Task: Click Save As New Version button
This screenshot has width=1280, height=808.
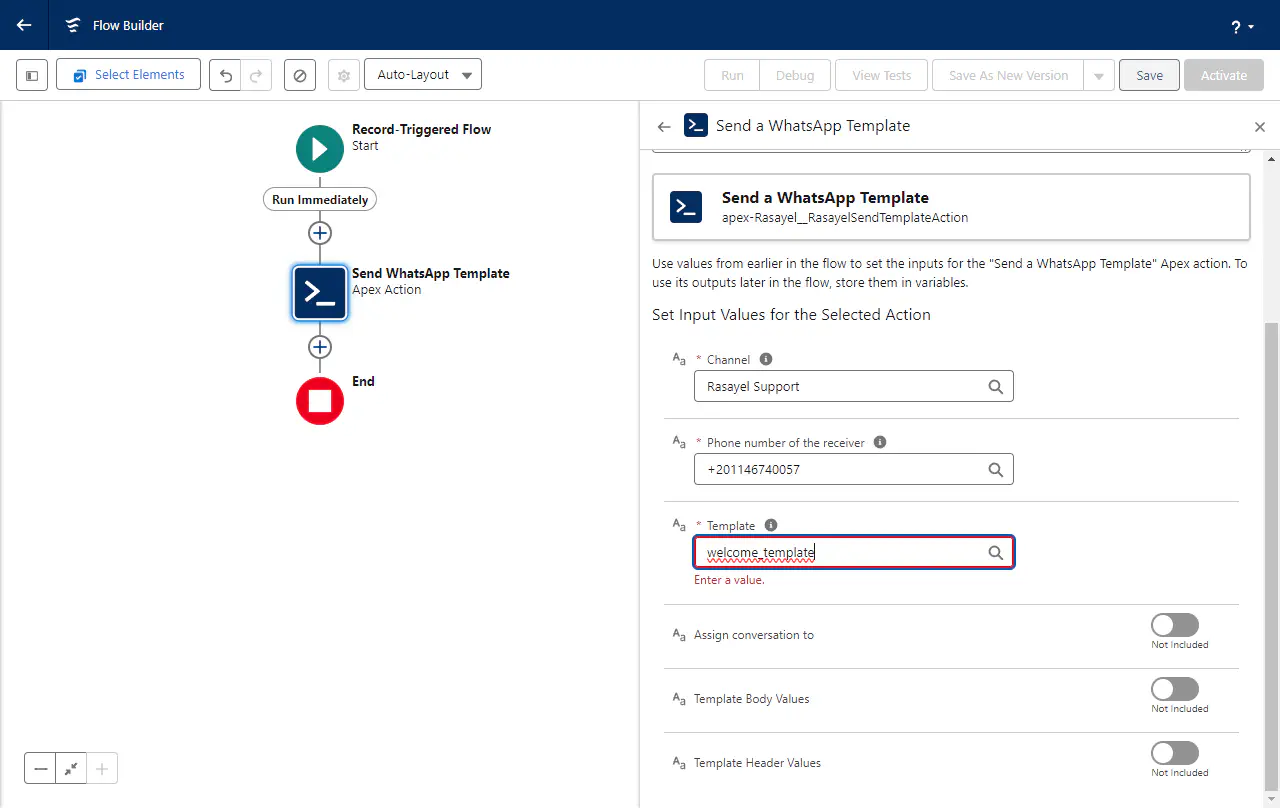Action: tap(1008, 75)
